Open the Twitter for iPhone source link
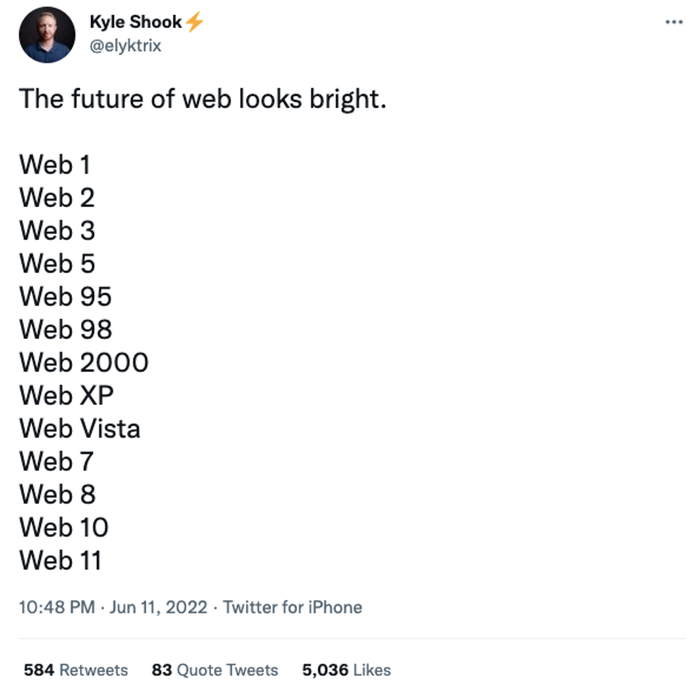The height and width of the screenshot is (690, 700). click(x=292, y=607)
